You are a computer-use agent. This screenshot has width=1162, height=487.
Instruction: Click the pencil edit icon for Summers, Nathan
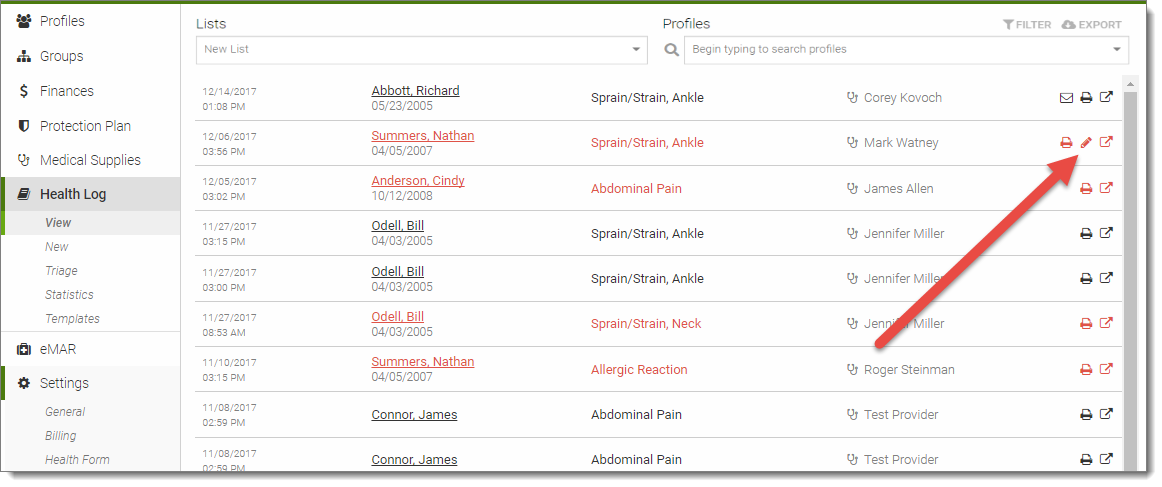click(x=1086, y=142)
